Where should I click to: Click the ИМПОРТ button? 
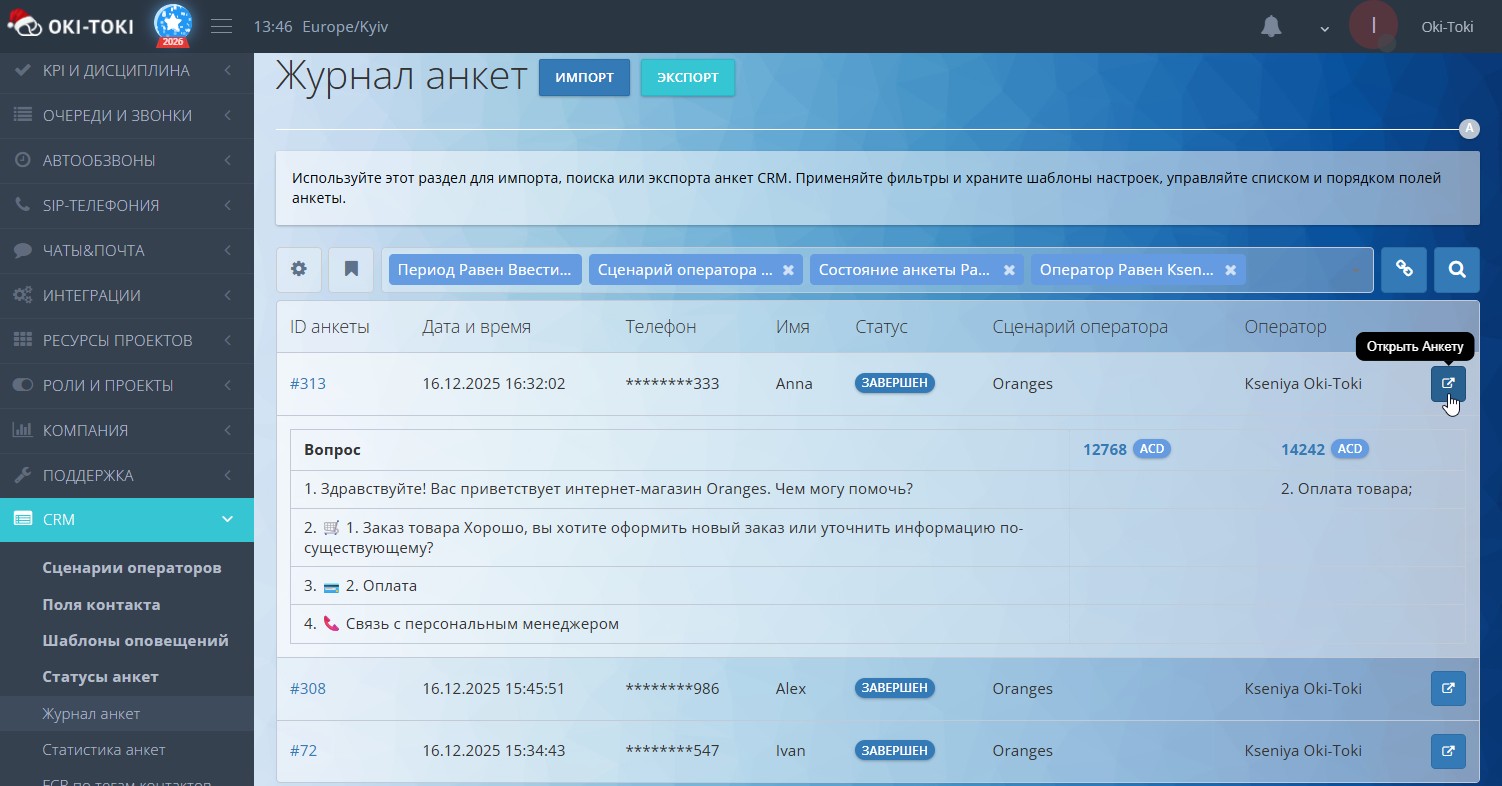[x=584, y=77]
